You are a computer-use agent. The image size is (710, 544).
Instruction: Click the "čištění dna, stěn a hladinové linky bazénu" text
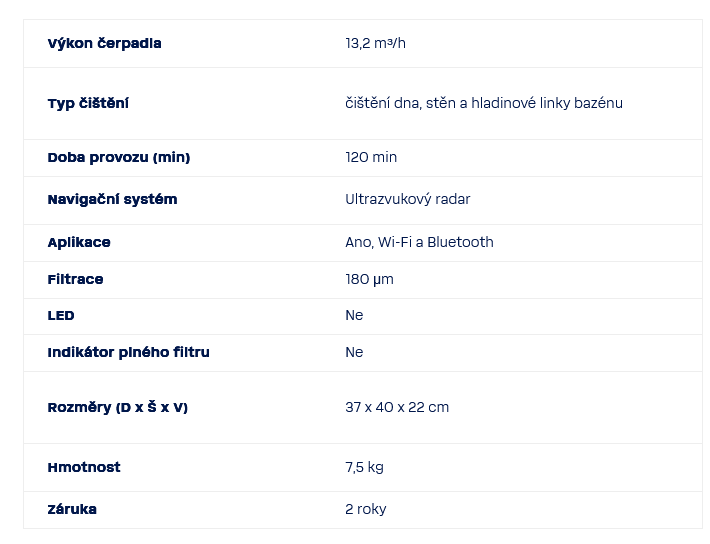coord(484,103)
